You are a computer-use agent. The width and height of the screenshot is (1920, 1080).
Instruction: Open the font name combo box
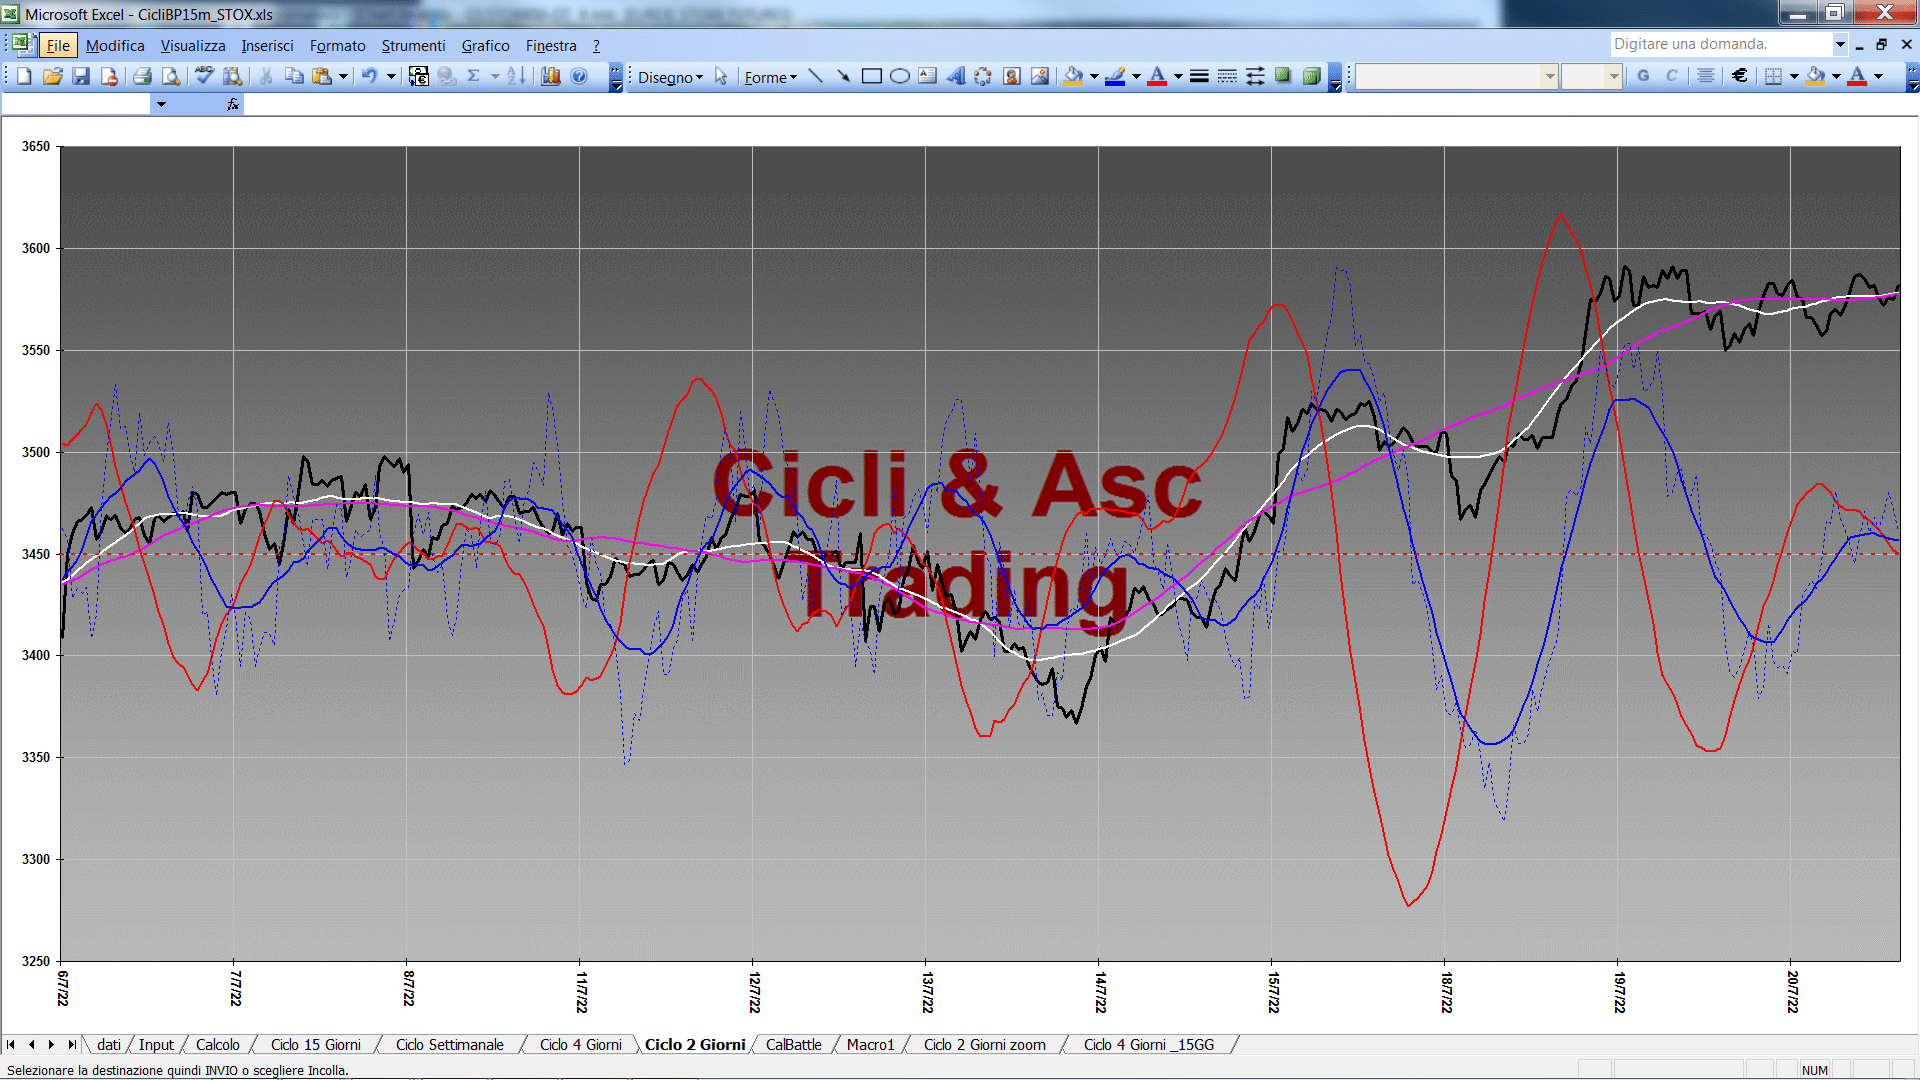click(1457, 76)
